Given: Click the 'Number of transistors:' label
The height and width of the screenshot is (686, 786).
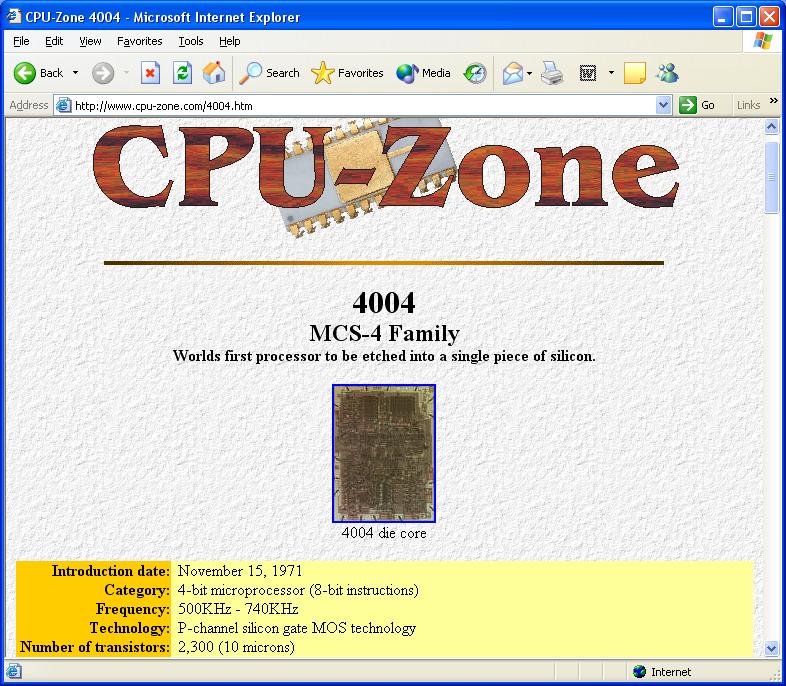Looking at the screenshot, I should click(x=95, y=647).
